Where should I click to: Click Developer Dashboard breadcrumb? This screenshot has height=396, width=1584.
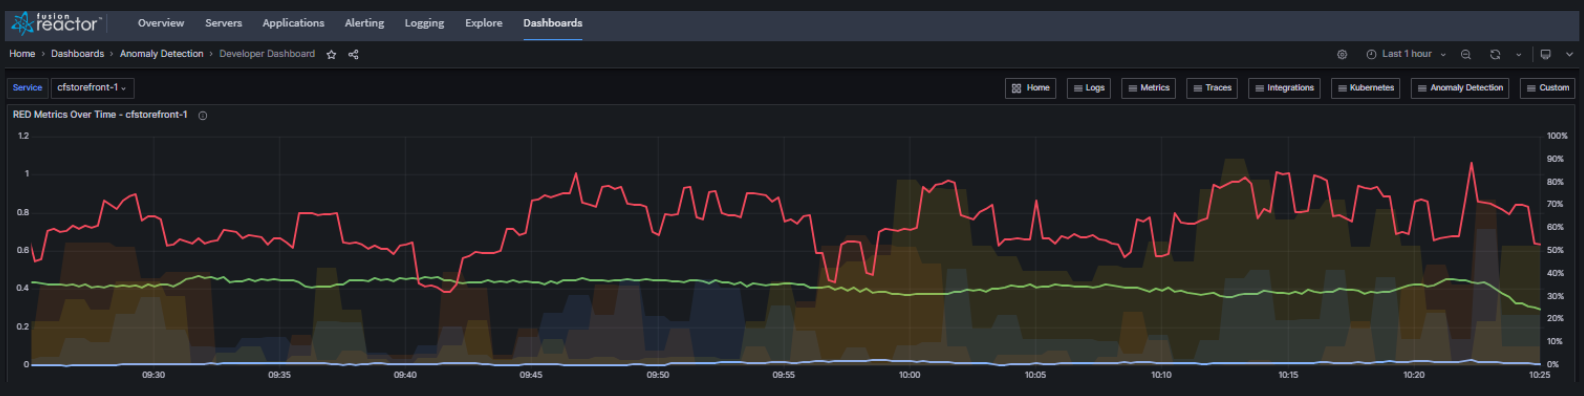(x=267, y=54)
